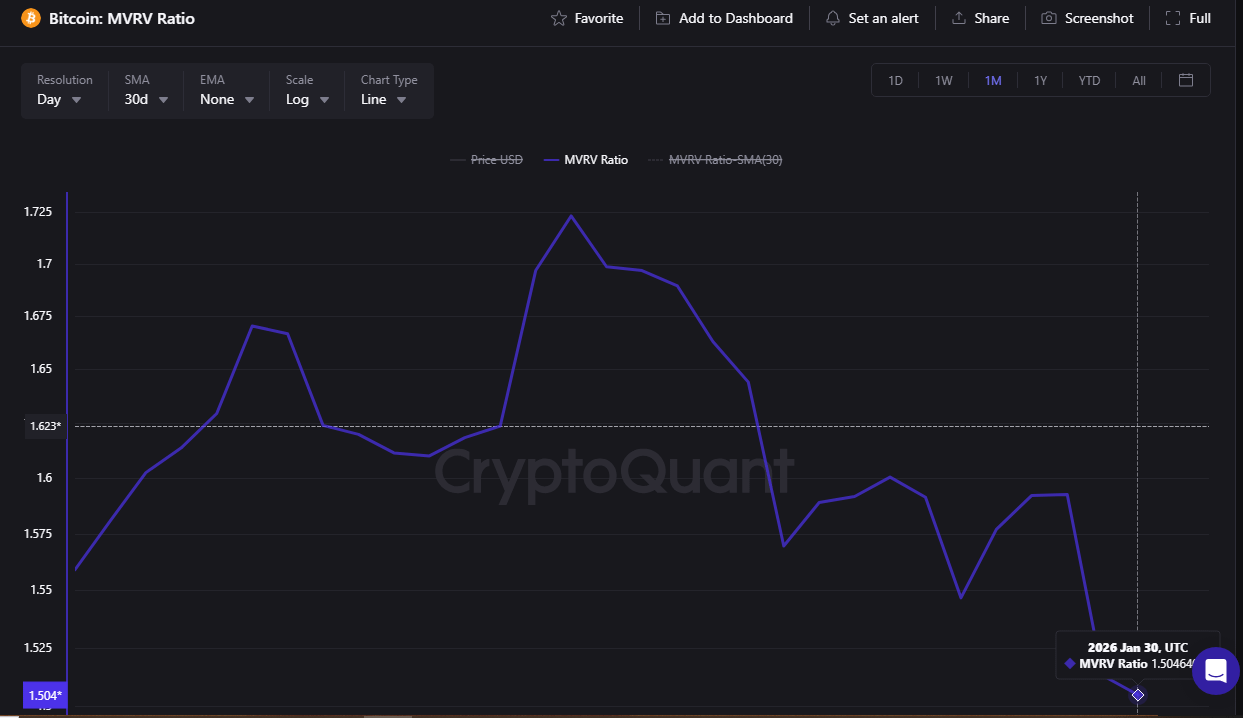Expand the SMA 30d dropdown
The image size is (1243, 718).
(x=146, y=99)
